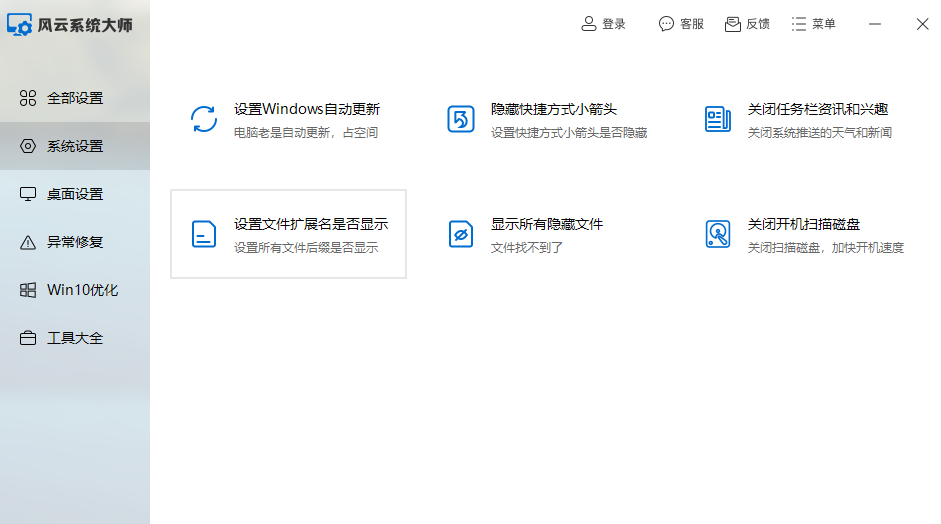Click description 关闭系统推送的天气和新闻
The image size is (941, 524).
click(820, 133)
